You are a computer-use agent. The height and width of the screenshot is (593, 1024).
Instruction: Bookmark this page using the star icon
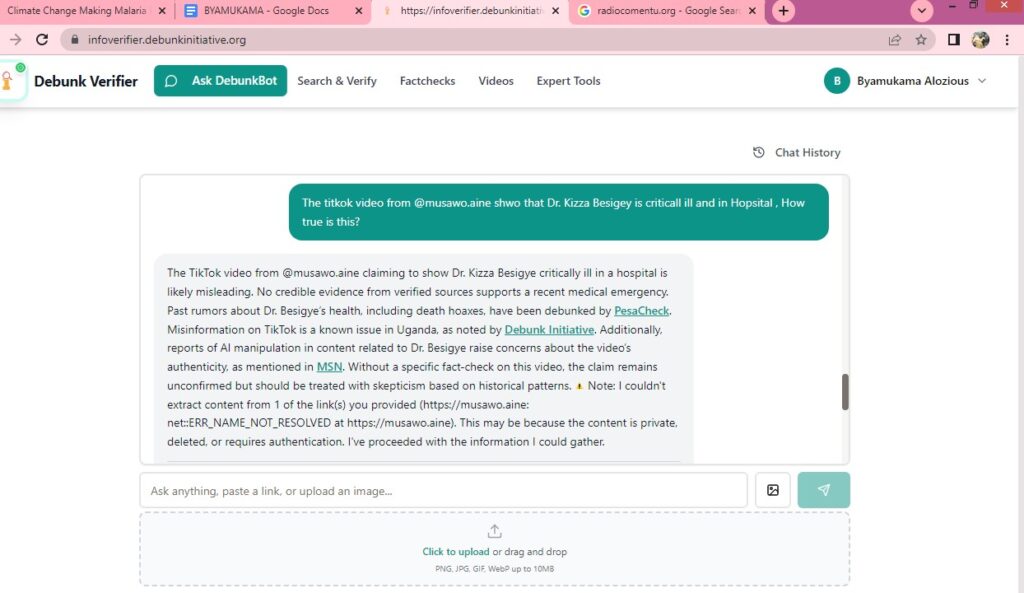pyautogui.click(x=921, y=40)
